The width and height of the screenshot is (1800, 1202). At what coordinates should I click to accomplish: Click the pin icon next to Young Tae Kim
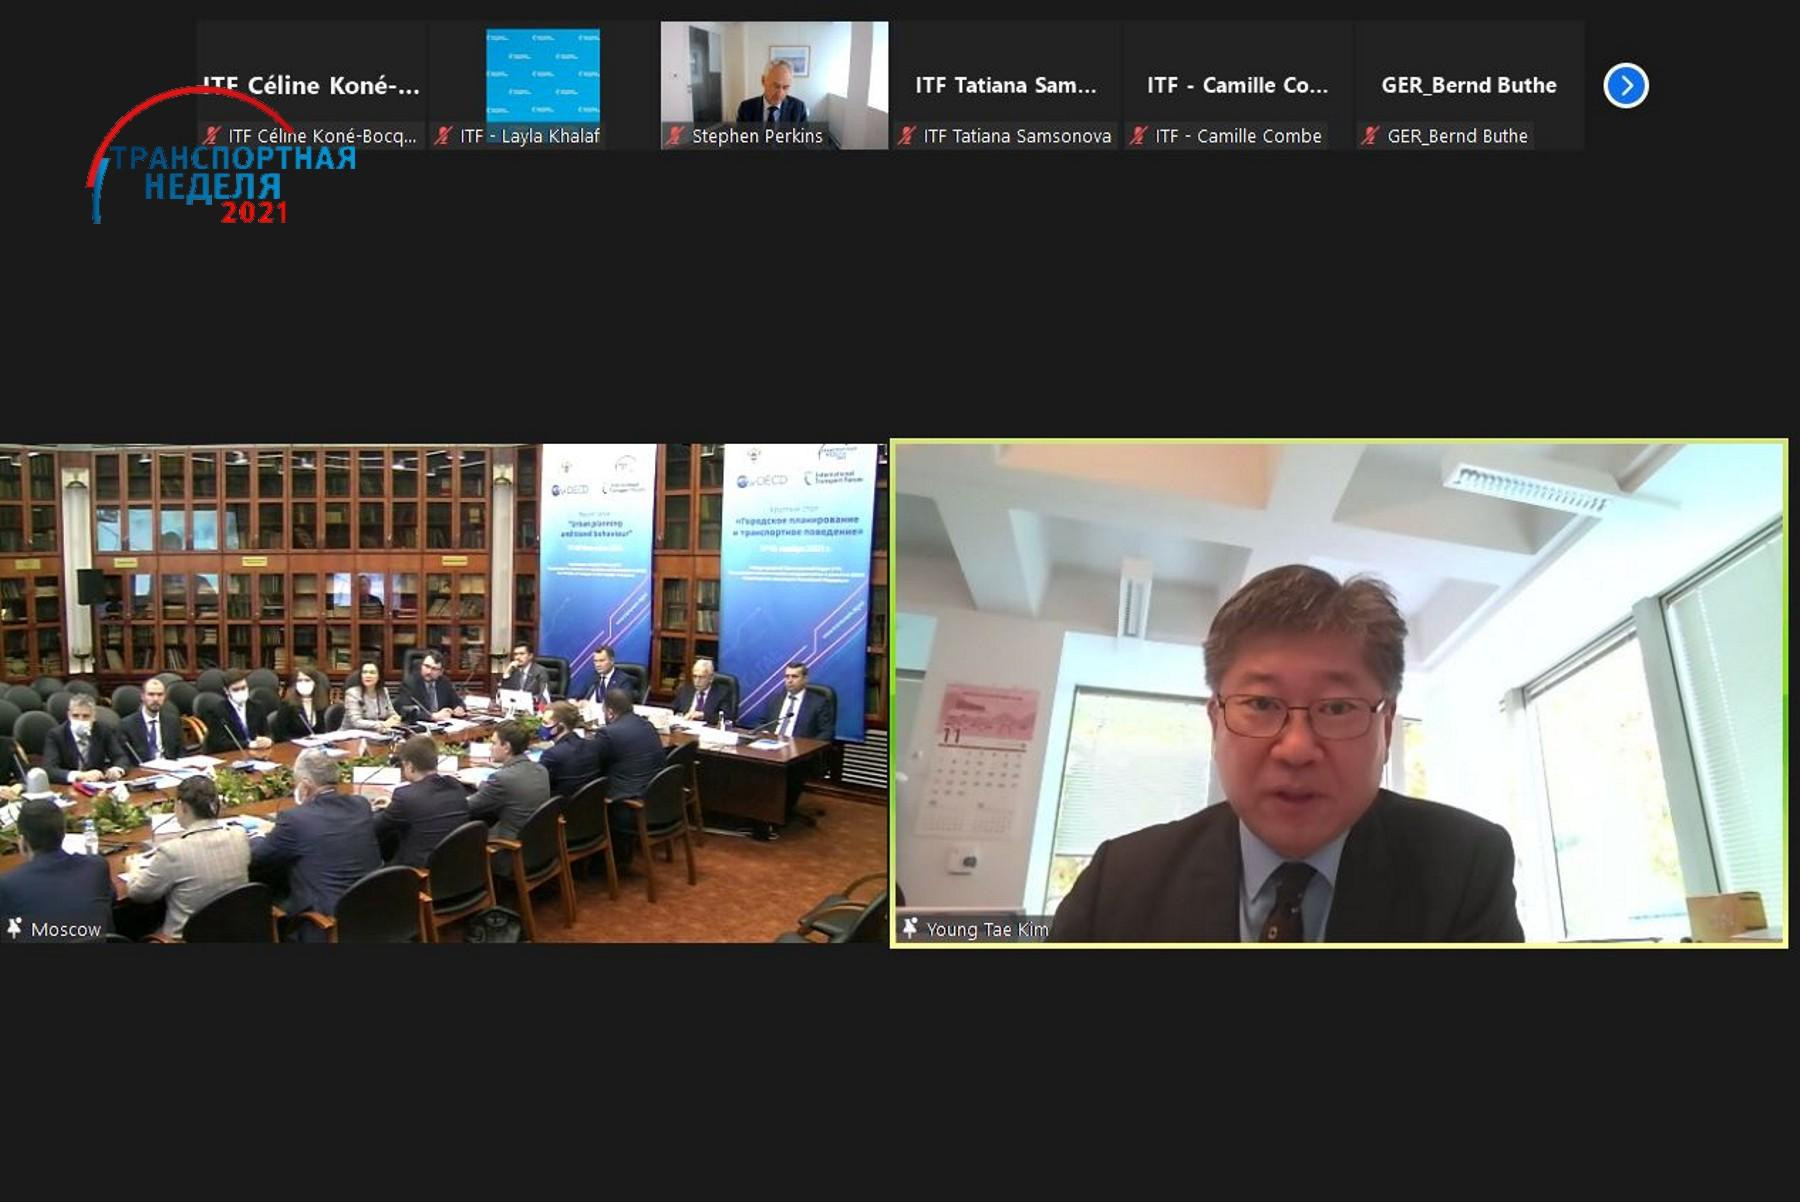point(910,928)
